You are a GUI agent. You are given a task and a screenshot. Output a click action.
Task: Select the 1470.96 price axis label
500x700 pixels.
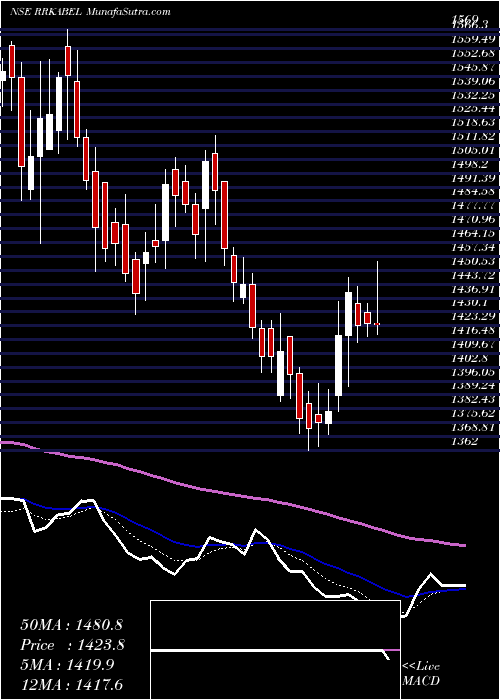(x=474, y=219)
